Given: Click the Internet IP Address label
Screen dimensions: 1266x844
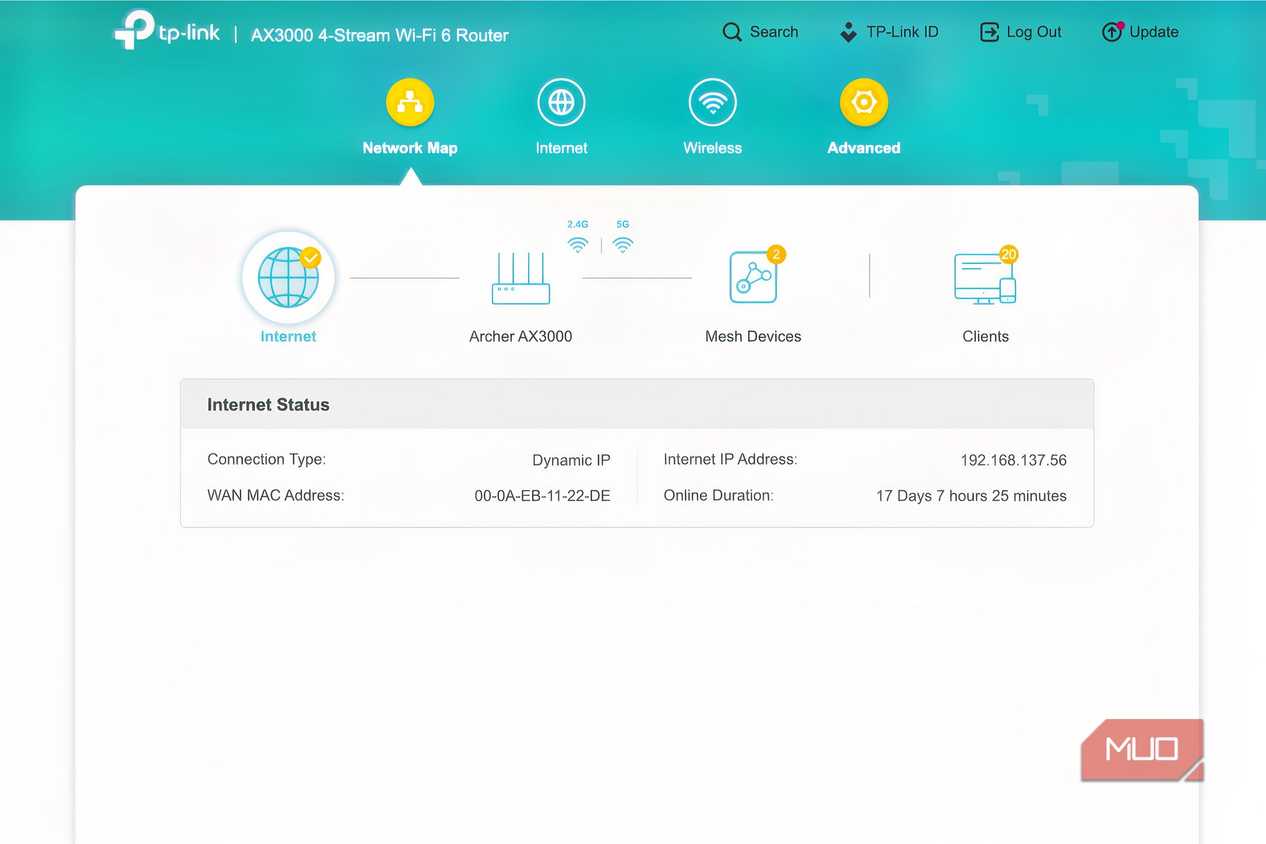Looking at the screenshot, I should pyautogui.click(x=730, y=460).
